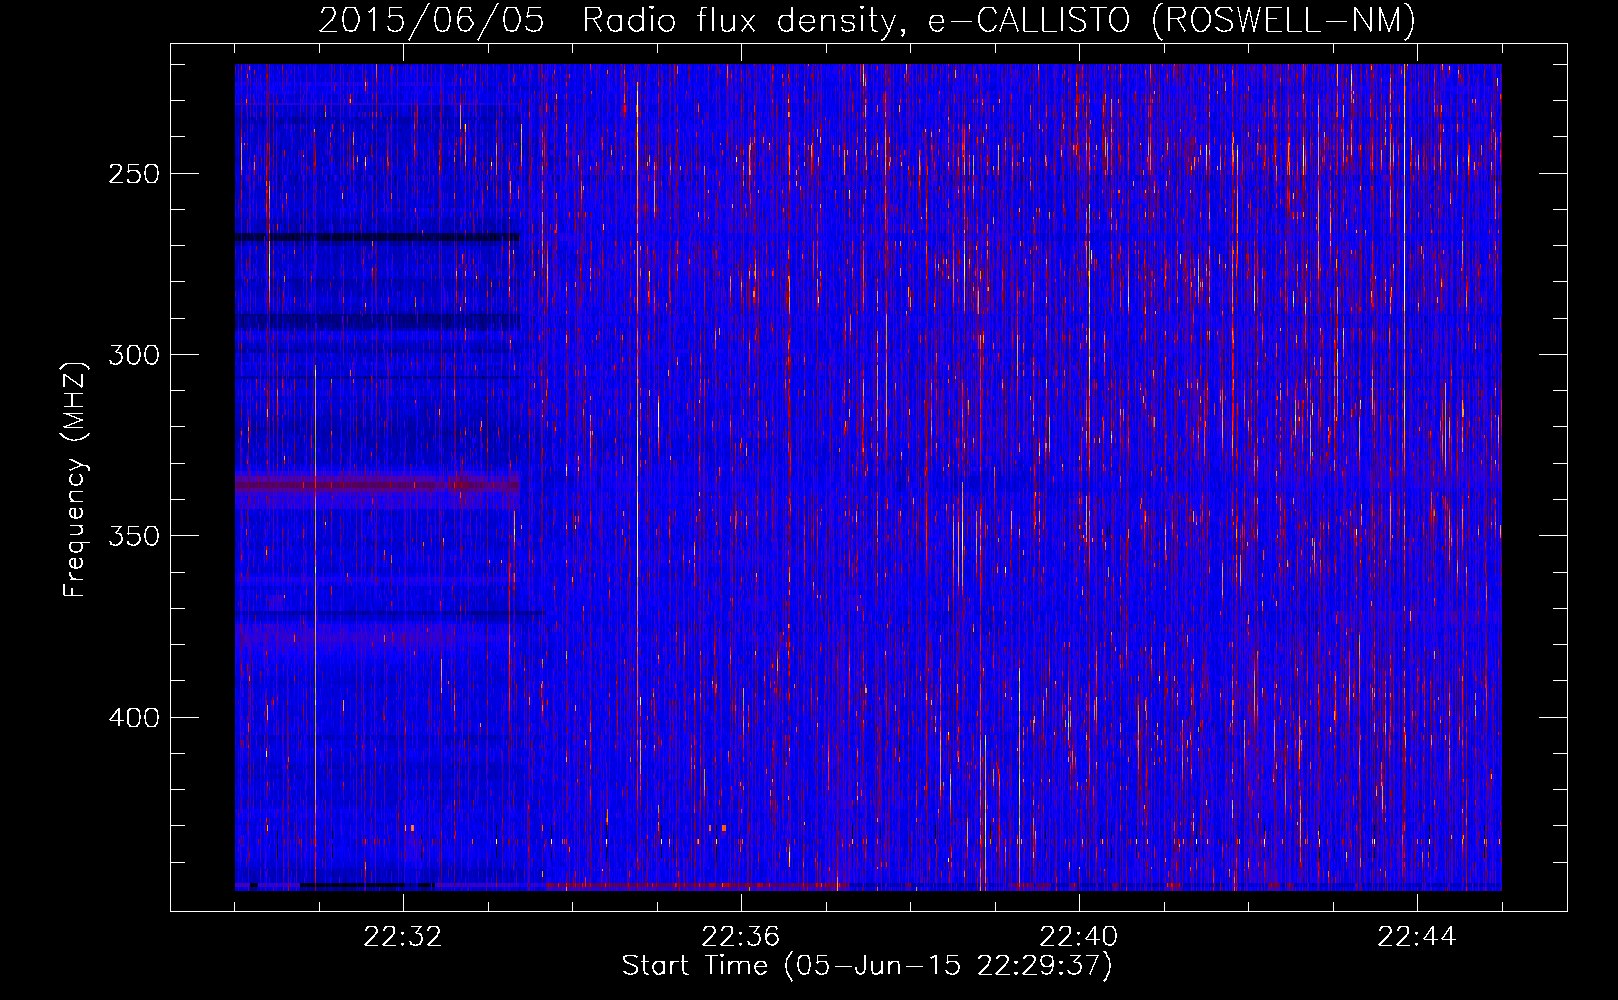
Task: Click the 250 frequency tick label
Action: (x=134, y=174)
